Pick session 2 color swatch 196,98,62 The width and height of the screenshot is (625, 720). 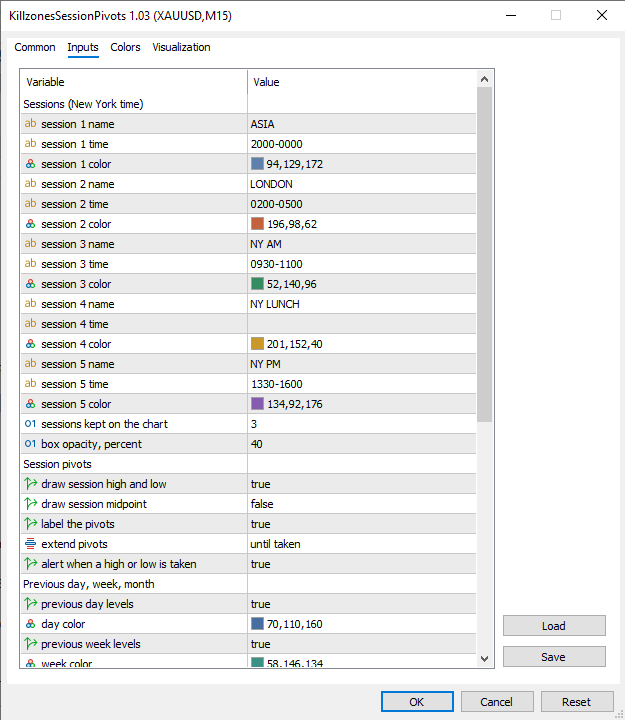pyautogui.click(x=257, y=224)
